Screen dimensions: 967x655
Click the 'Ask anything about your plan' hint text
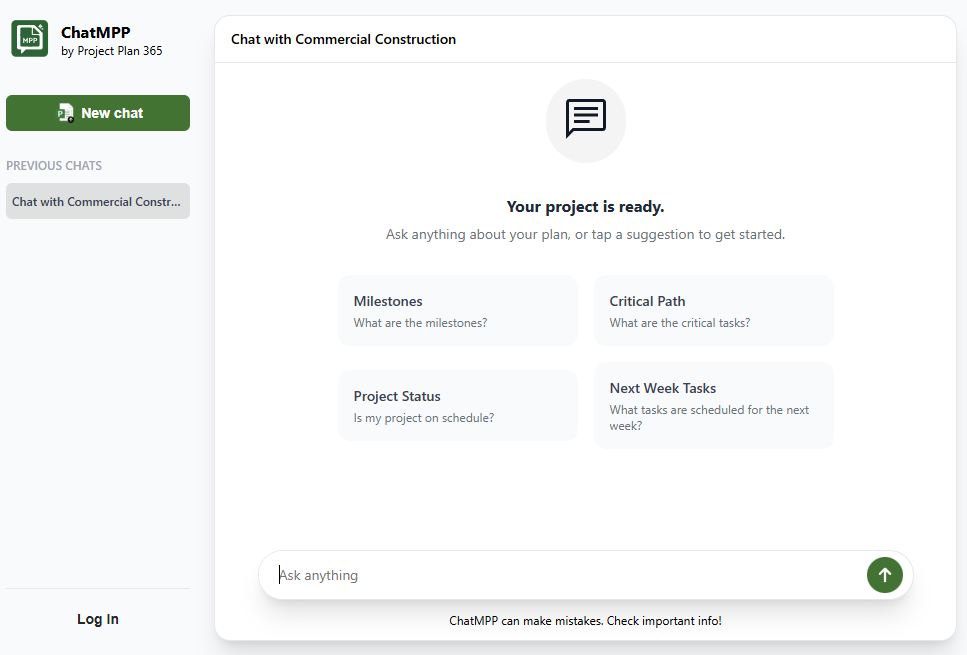pyautogui.click(x=585, y=235)
